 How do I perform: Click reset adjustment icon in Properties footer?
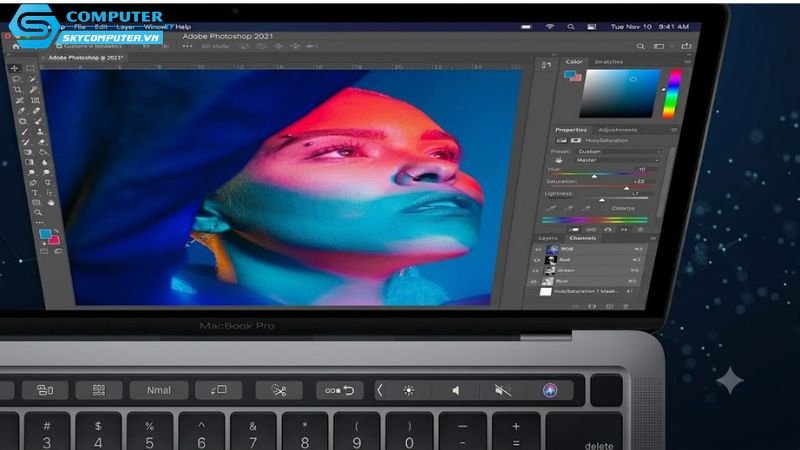coord(608,229)
